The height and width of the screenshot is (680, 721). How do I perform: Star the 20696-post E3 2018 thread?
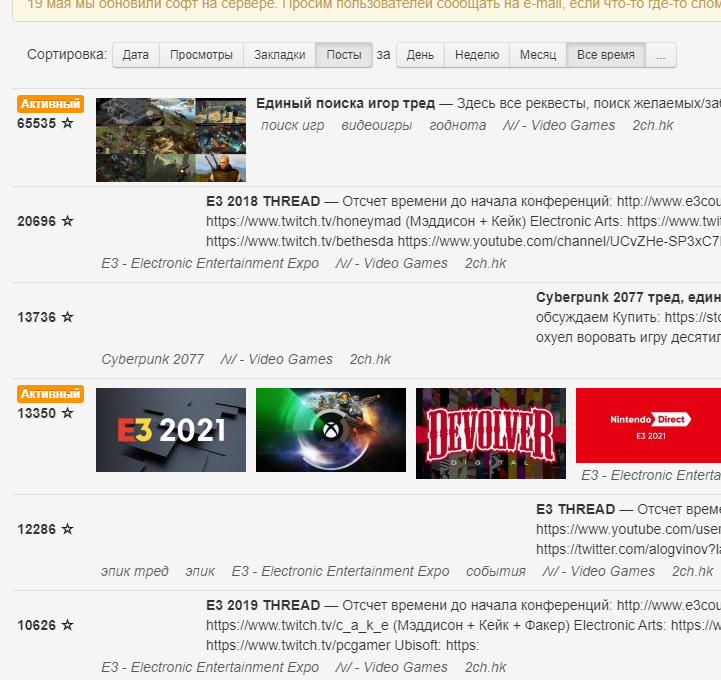68,221
